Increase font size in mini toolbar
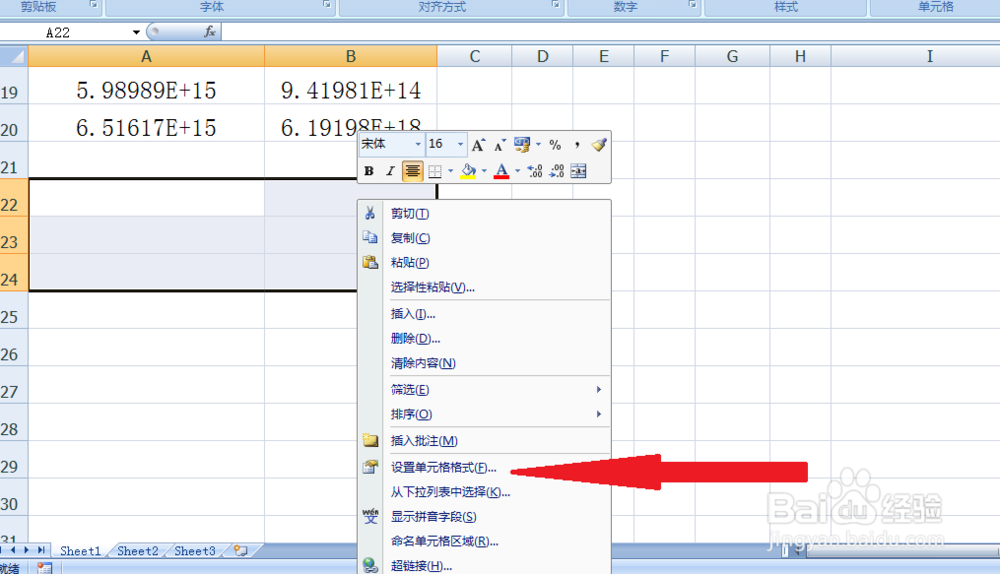 pyautogui.click(x=478, y=145)
